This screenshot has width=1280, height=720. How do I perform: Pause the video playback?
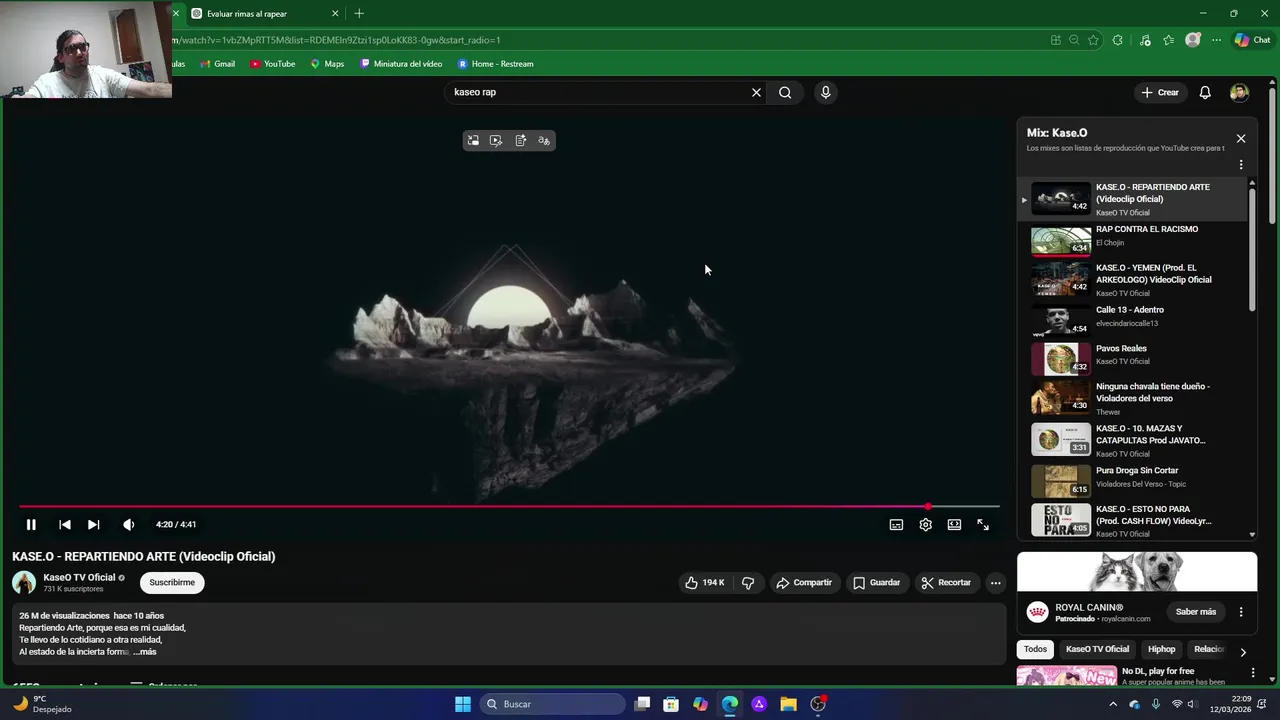tap(31, 524)
